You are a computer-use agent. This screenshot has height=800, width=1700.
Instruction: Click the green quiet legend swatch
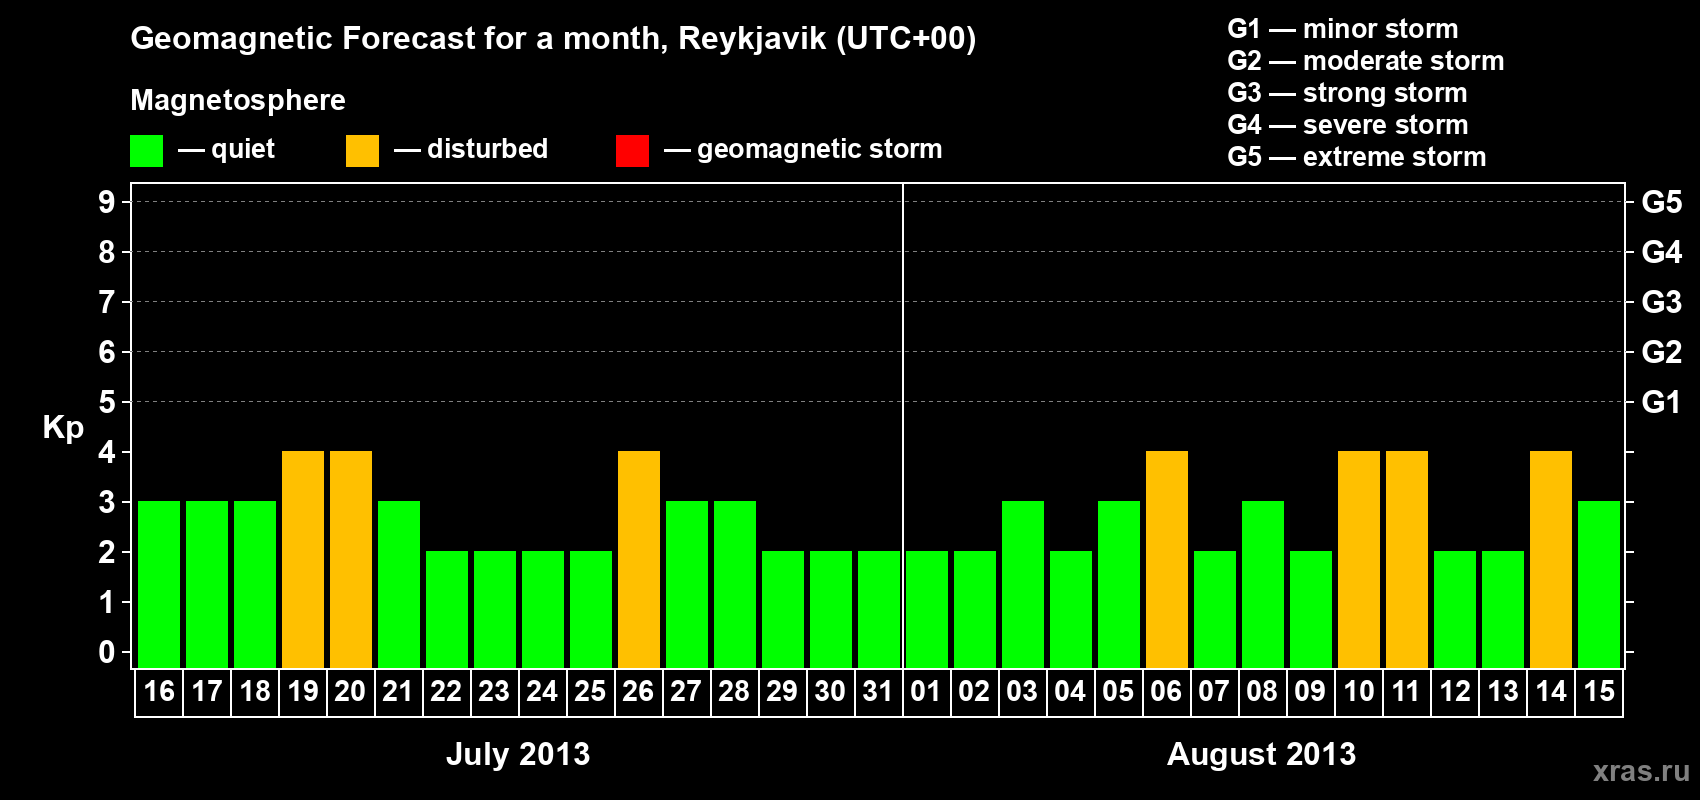point(147,151)
